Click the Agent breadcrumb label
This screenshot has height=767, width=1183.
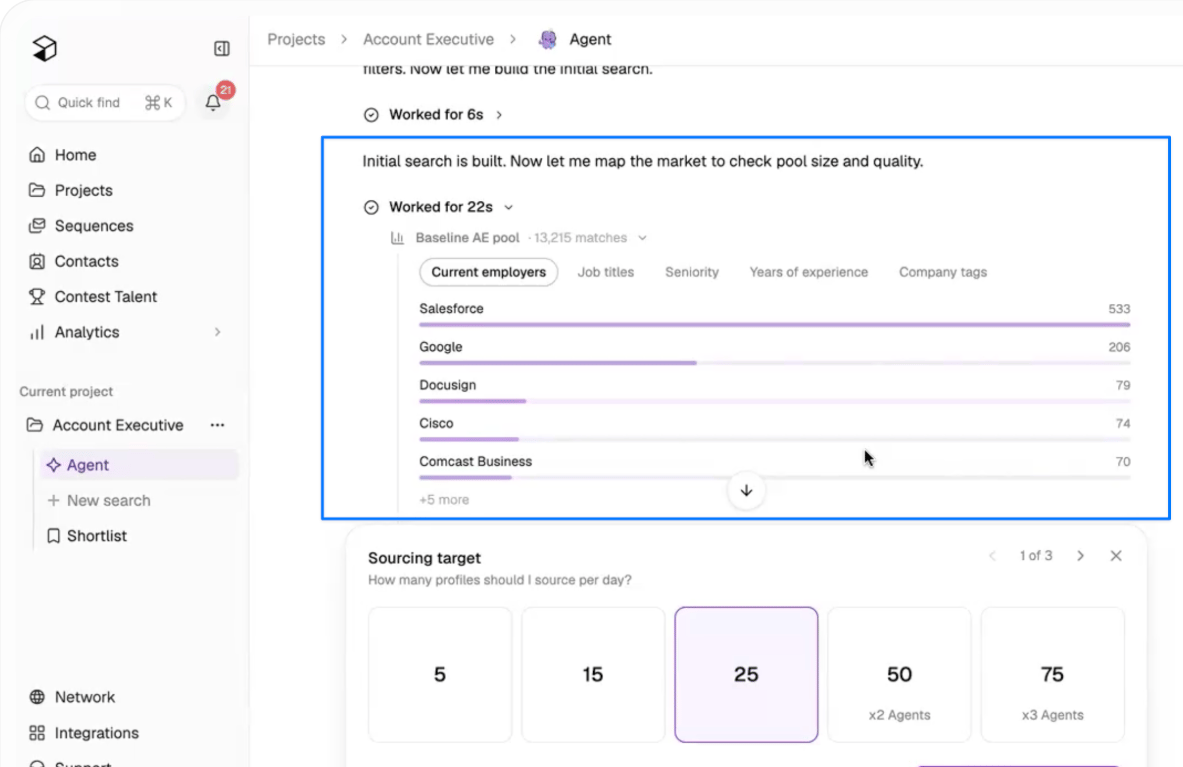(590, 39)
